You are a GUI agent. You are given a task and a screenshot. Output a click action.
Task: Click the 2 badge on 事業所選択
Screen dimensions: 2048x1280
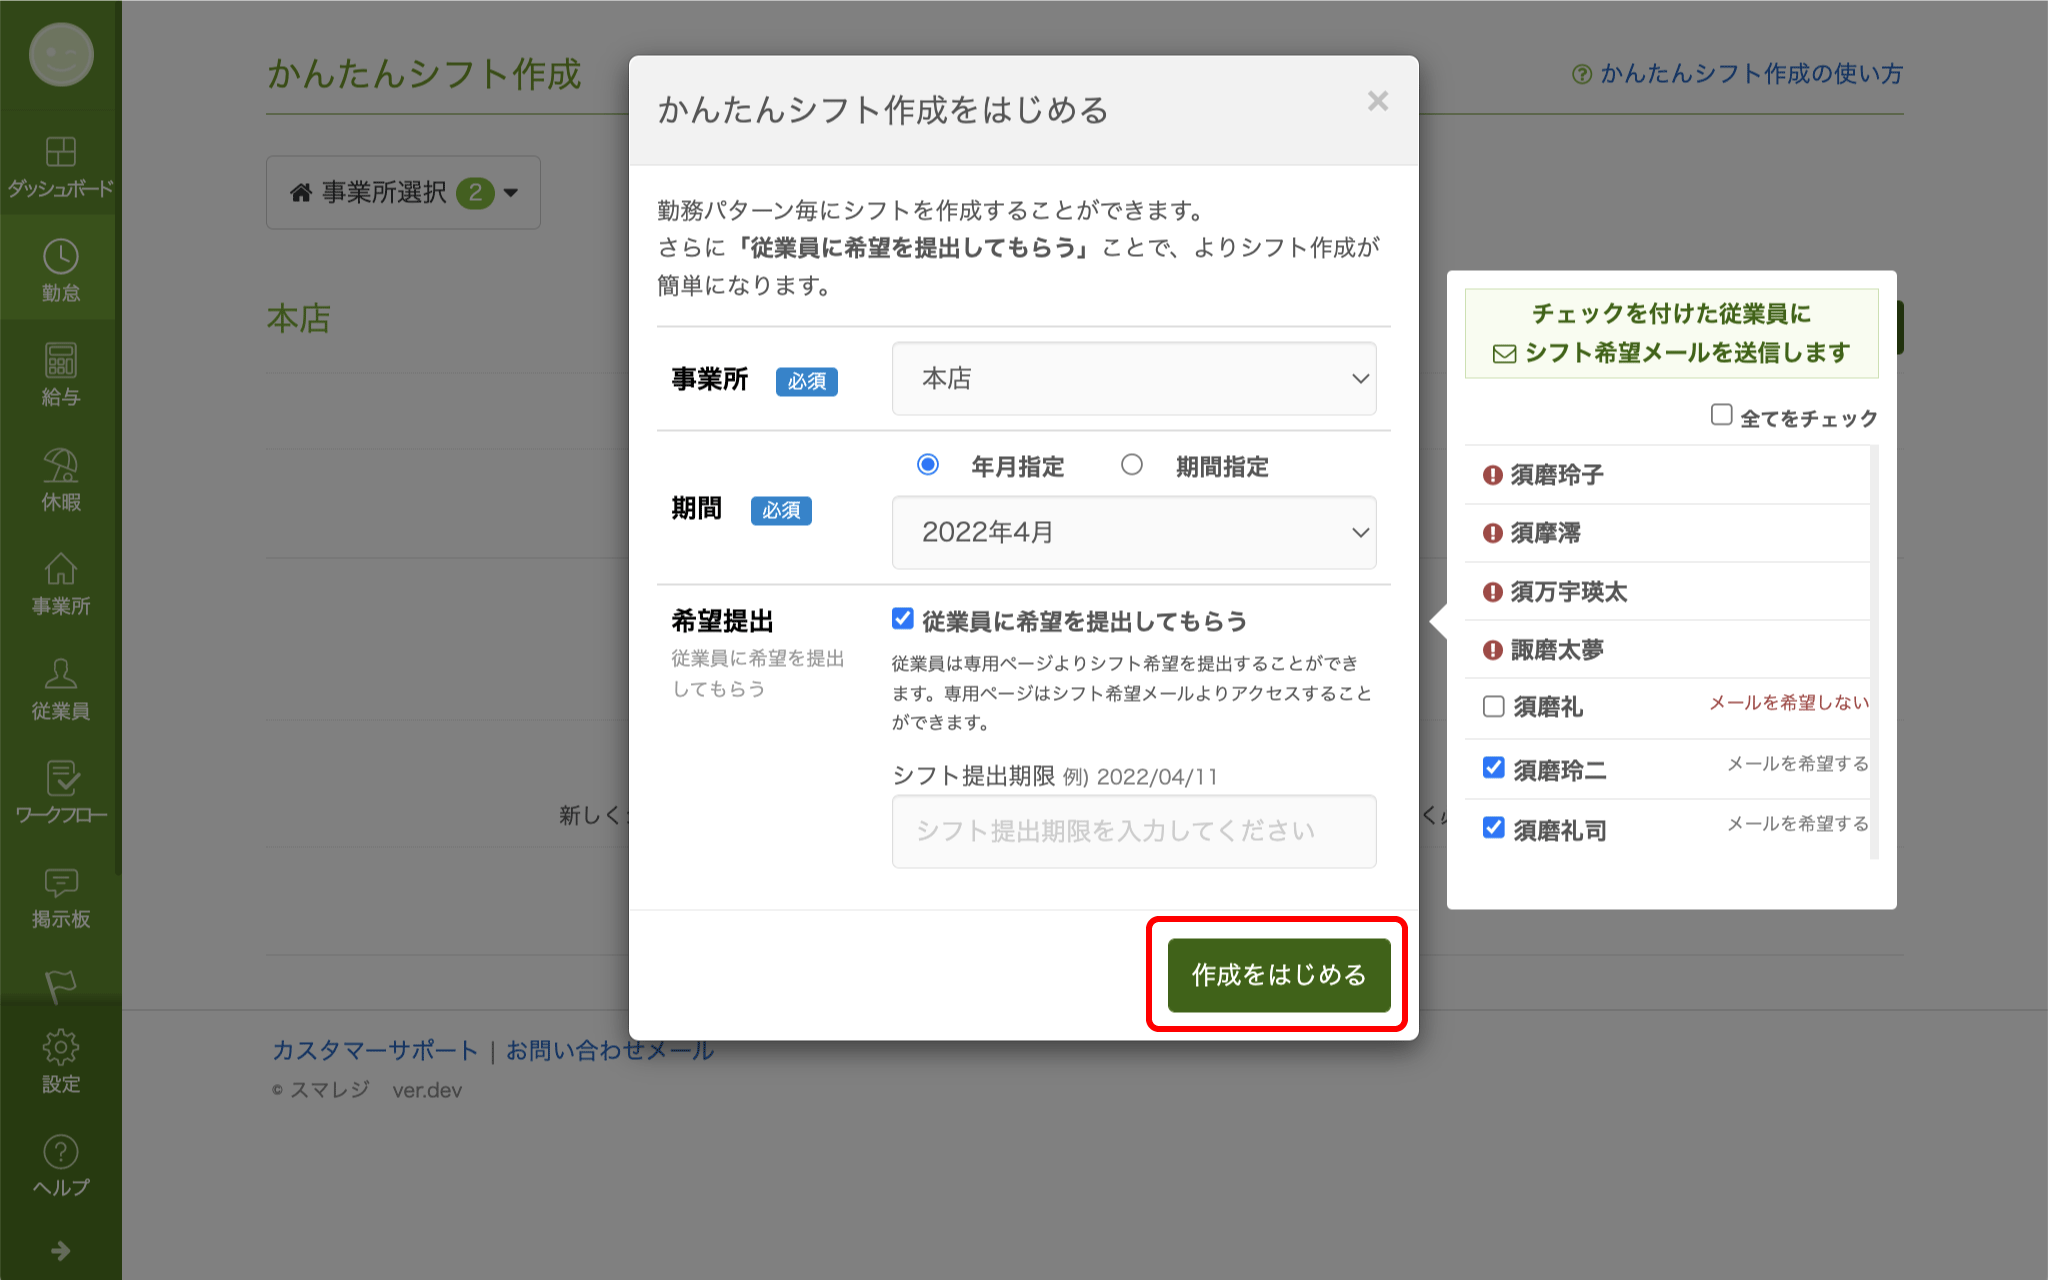click(x=475, y=192)
